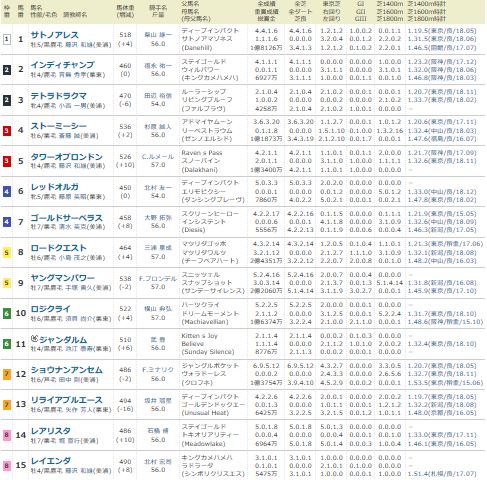
Task: Open horse インディチャンプ details
Action: click(63, 65)
